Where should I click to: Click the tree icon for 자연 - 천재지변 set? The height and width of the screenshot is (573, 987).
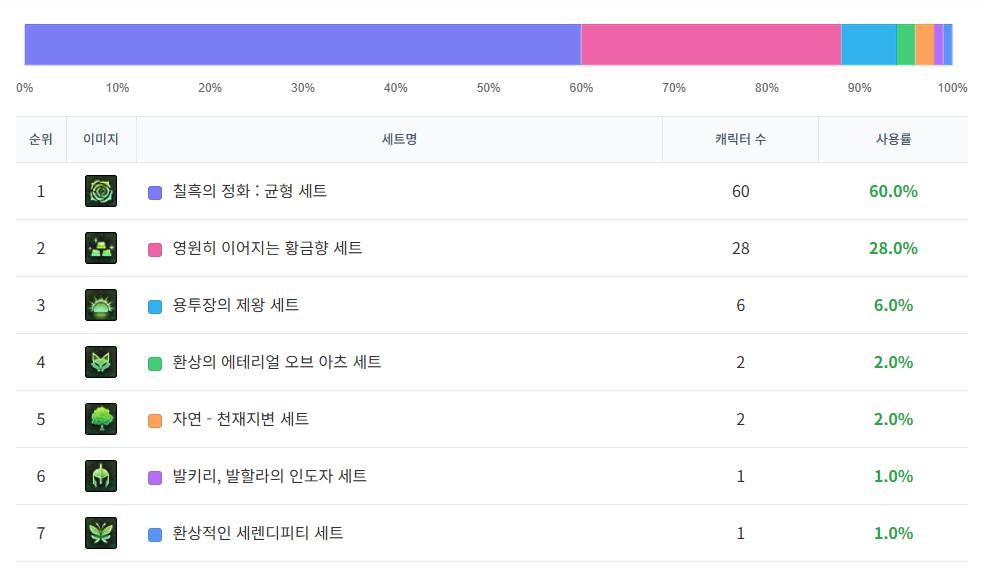point(101,419)
